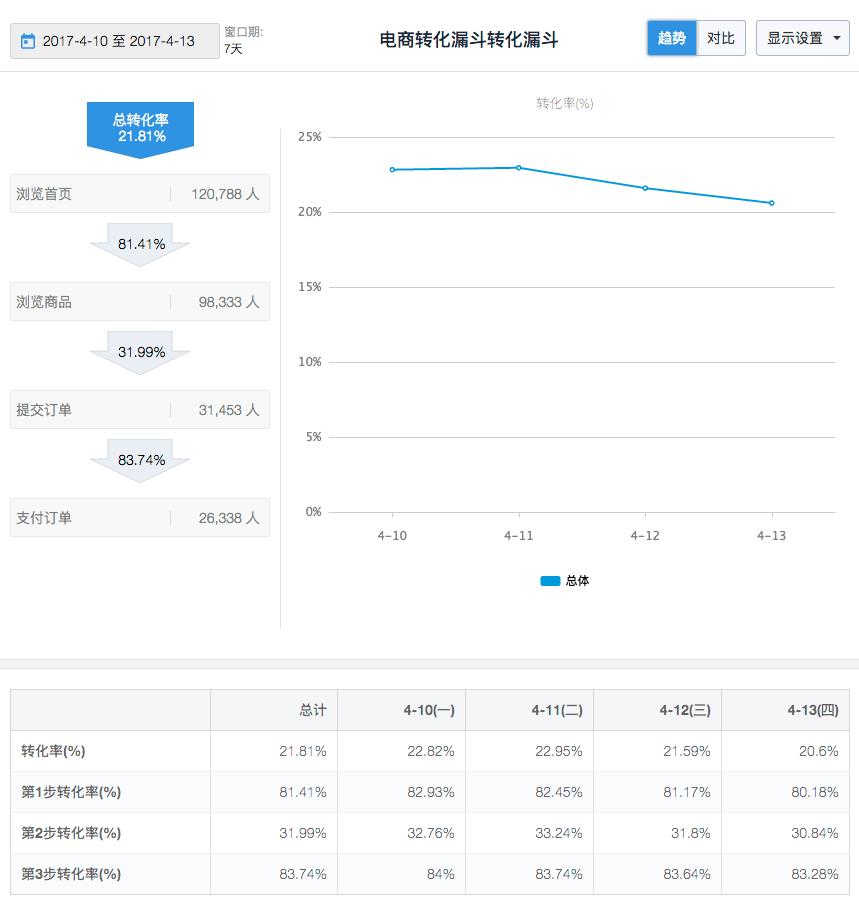Open the 浏览首页 funnel step

pyautogui.click(x=140, y=193)
